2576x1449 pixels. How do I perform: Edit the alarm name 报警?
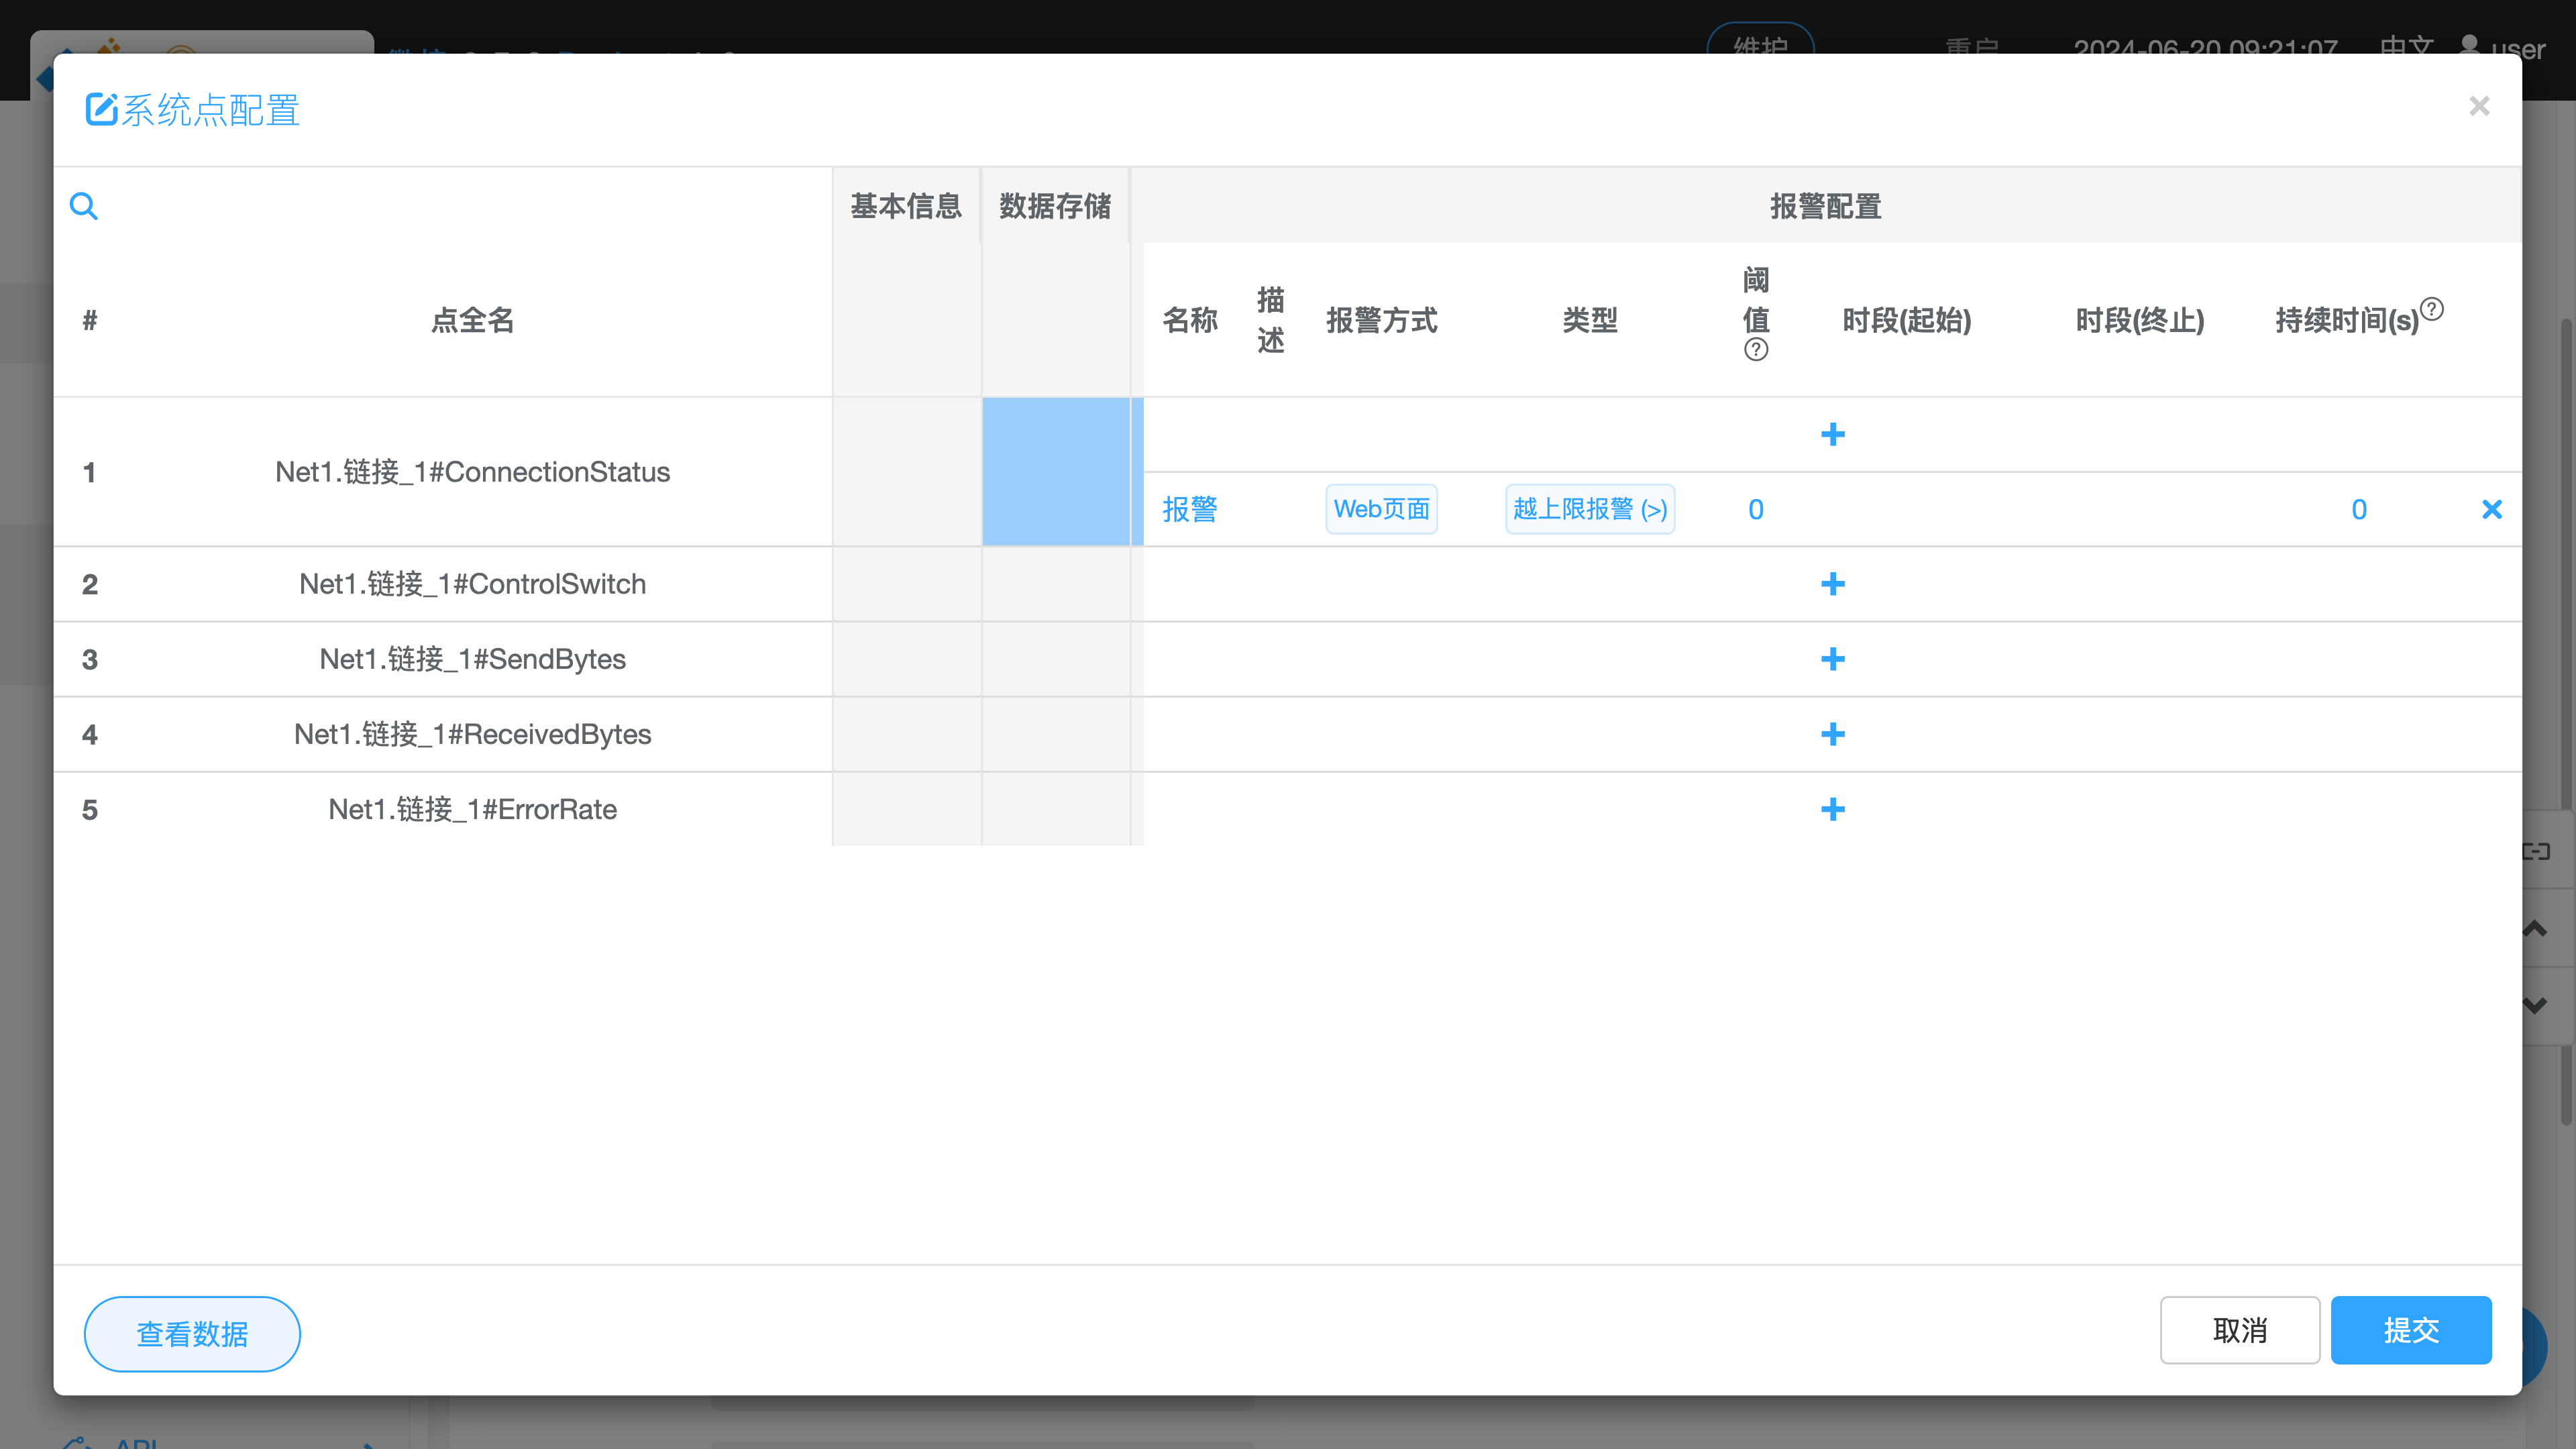click(x=1189, y=510)
